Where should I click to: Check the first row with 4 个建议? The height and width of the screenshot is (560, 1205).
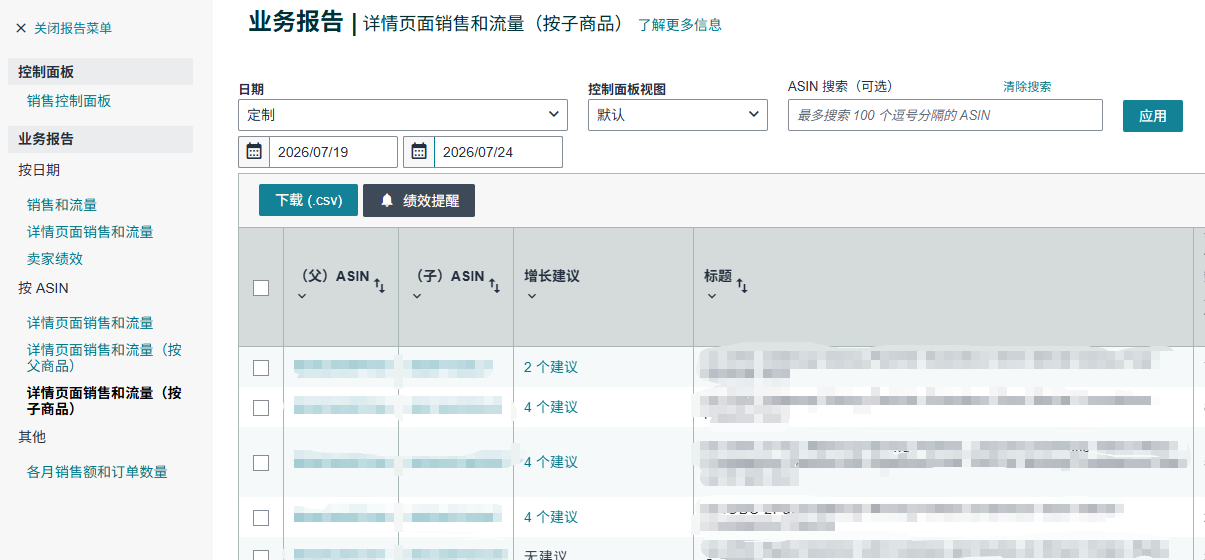click(261, 408)
